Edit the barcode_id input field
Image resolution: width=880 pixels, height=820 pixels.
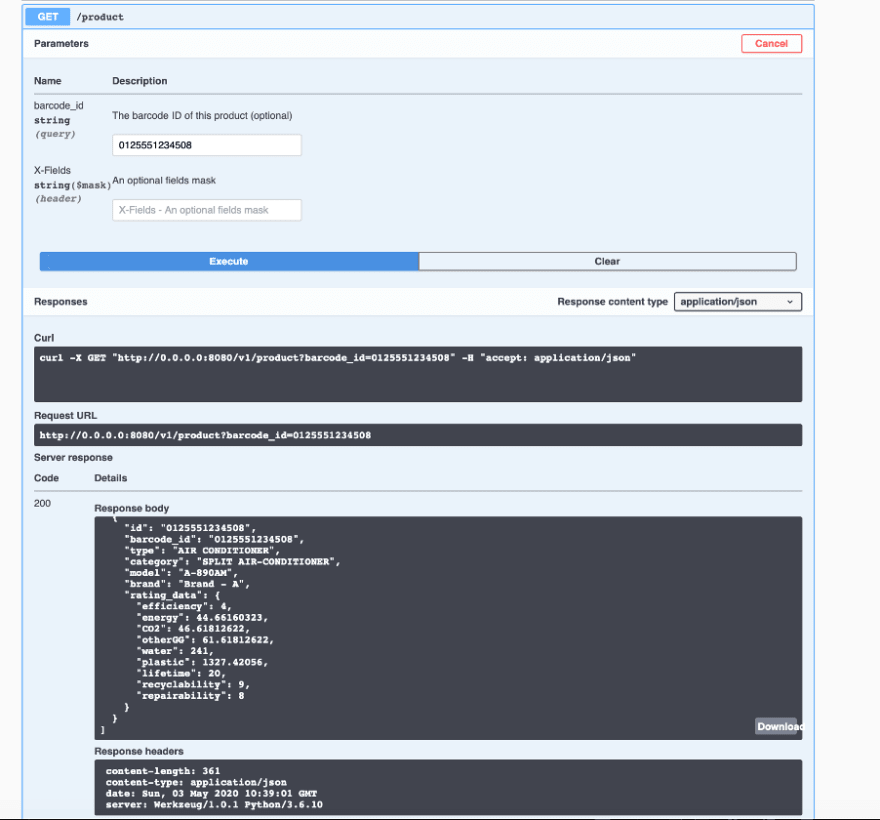pos(207,145)
